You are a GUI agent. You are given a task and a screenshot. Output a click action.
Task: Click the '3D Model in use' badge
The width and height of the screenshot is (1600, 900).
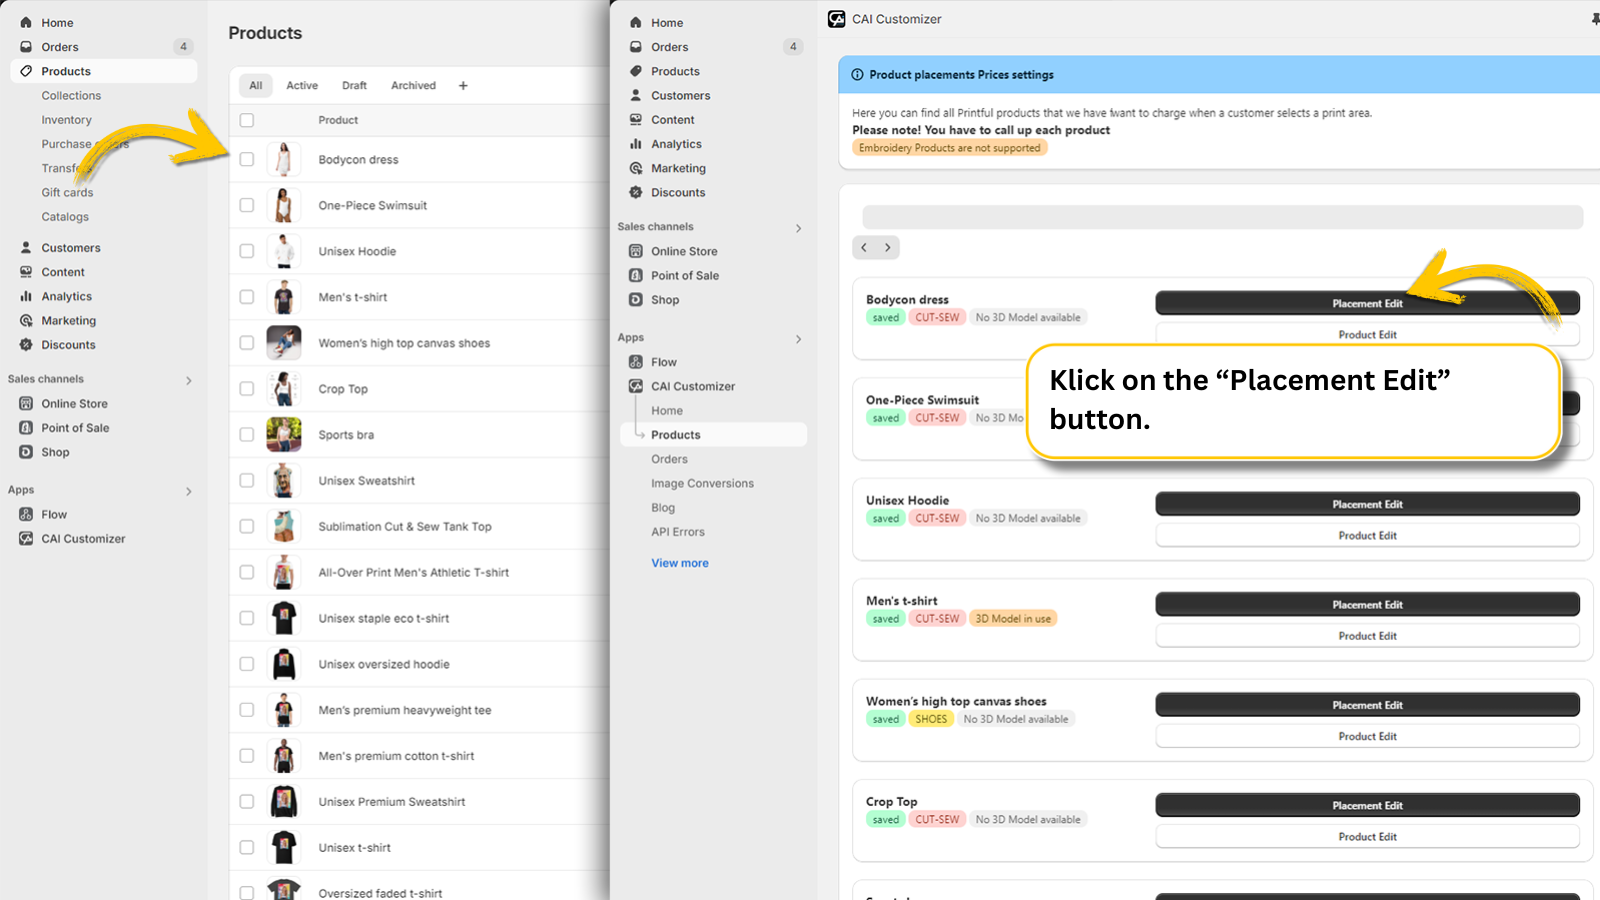1013,619
